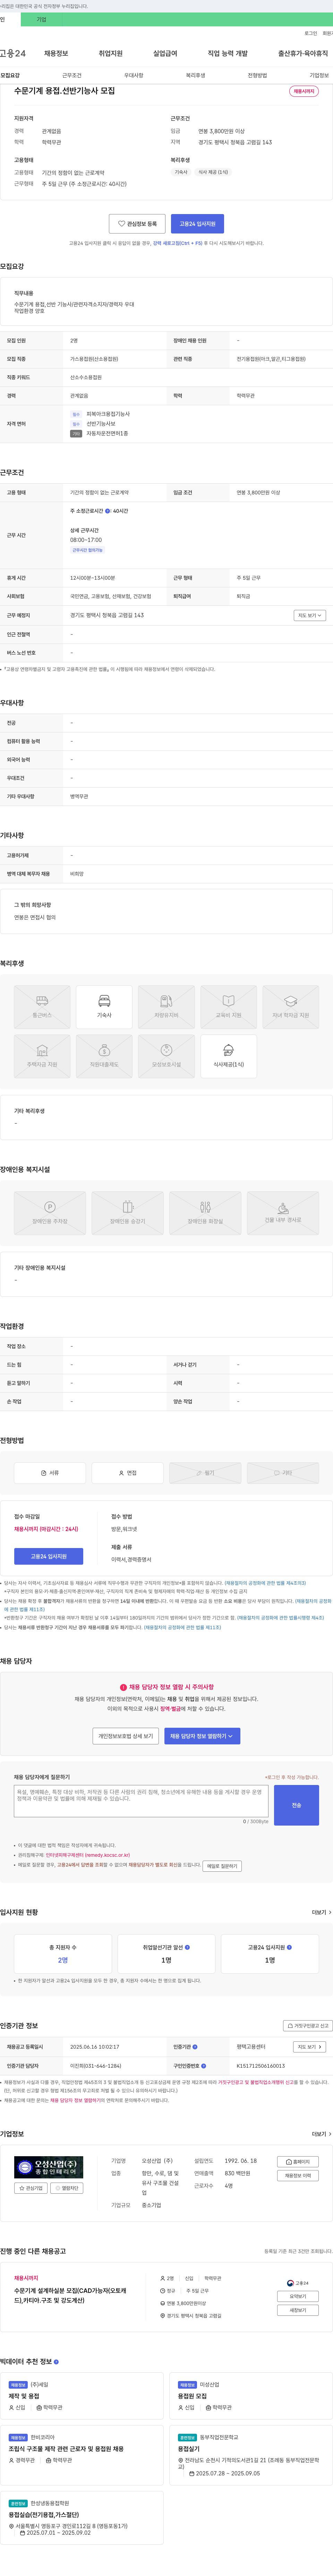
Task: Click info icon beside 빅데이터 추천 정보
Action: [56, 2362]
